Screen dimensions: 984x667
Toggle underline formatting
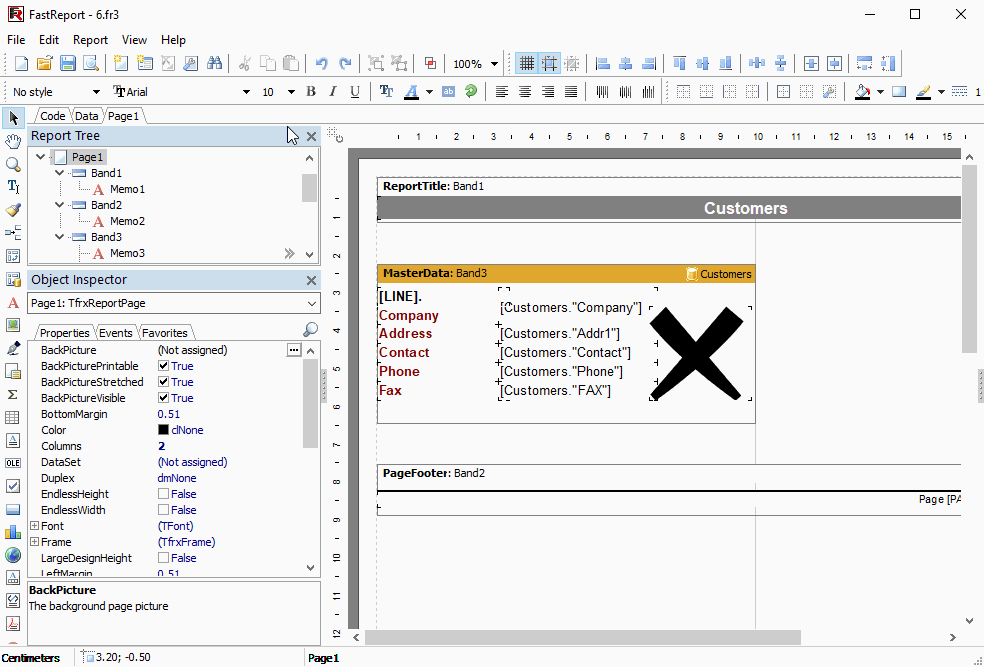355,92
